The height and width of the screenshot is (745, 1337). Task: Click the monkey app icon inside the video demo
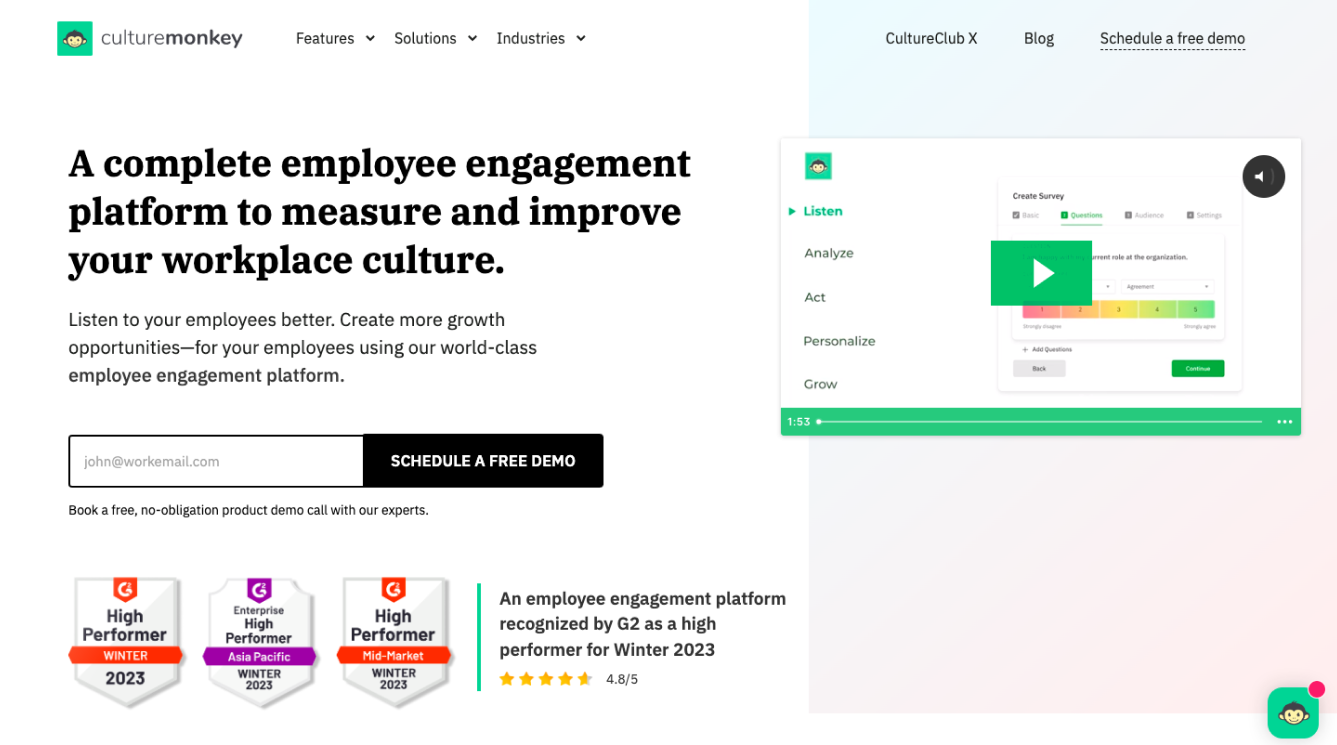pos(818,166)
